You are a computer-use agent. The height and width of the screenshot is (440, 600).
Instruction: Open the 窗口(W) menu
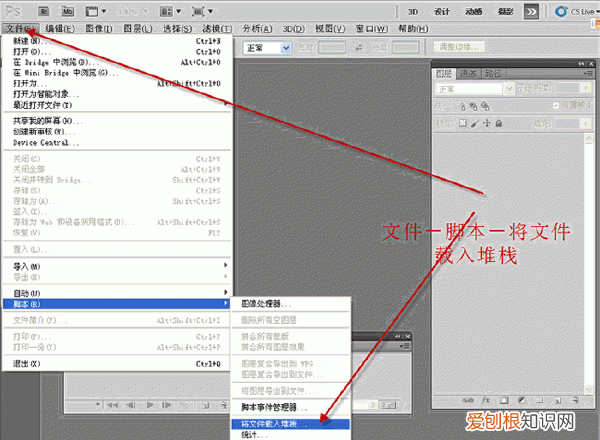[372, 29]
